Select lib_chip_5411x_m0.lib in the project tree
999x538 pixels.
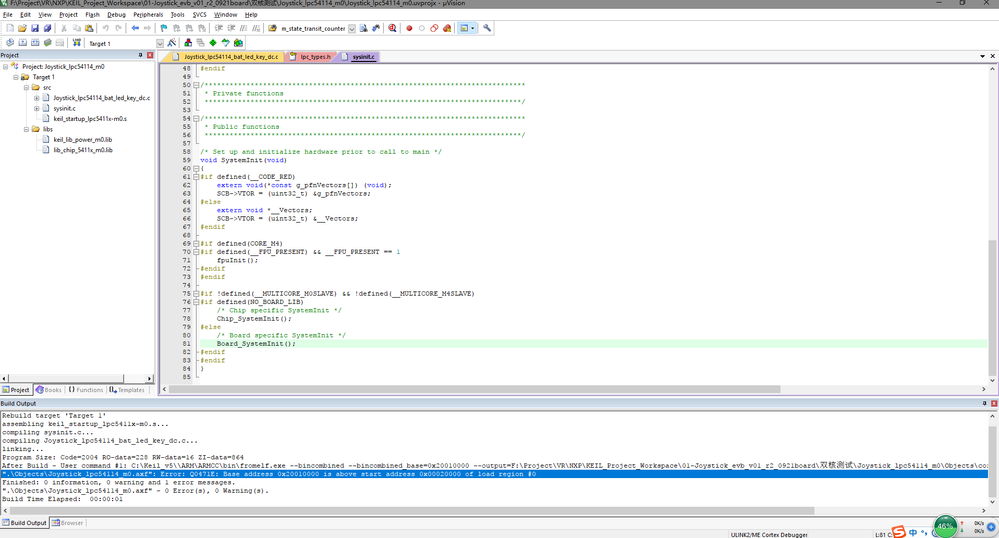pyautogui.click(x=83, y=150)
